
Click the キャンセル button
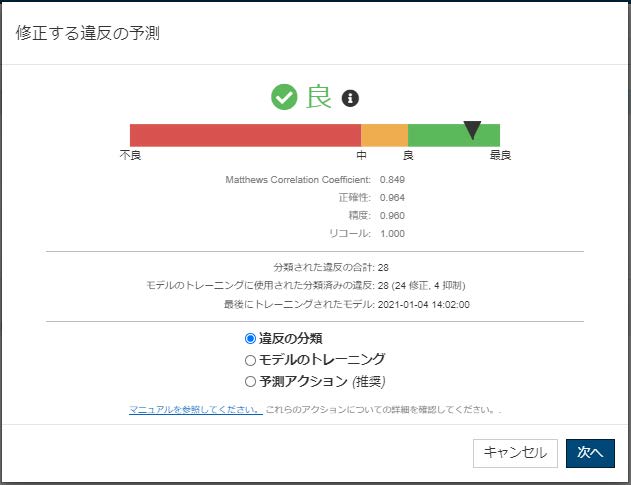515,453
